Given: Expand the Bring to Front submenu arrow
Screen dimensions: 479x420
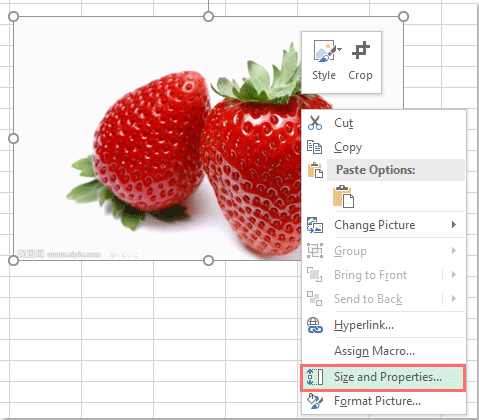Looking at the screenshot, I should [454, 275].
